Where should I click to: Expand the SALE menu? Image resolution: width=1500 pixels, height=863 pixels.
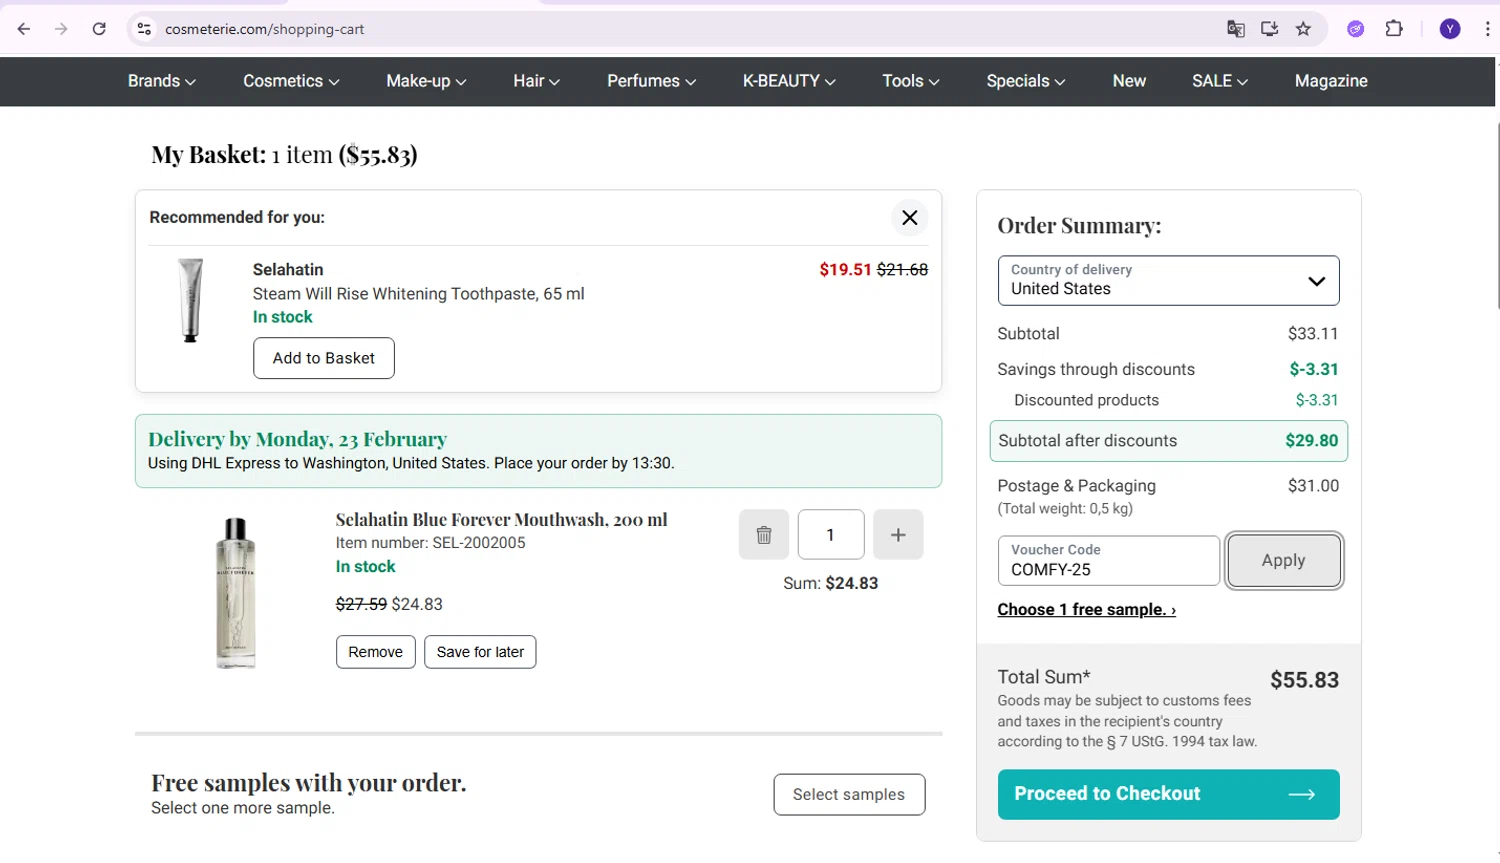pos(1220,81)
